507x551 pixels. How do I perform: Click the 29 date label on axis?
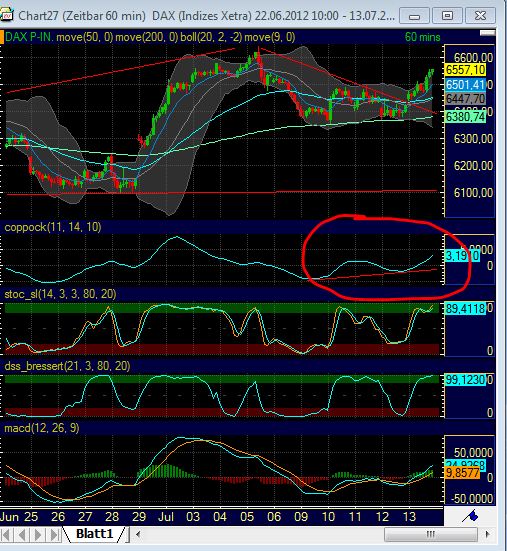[139, 517]
